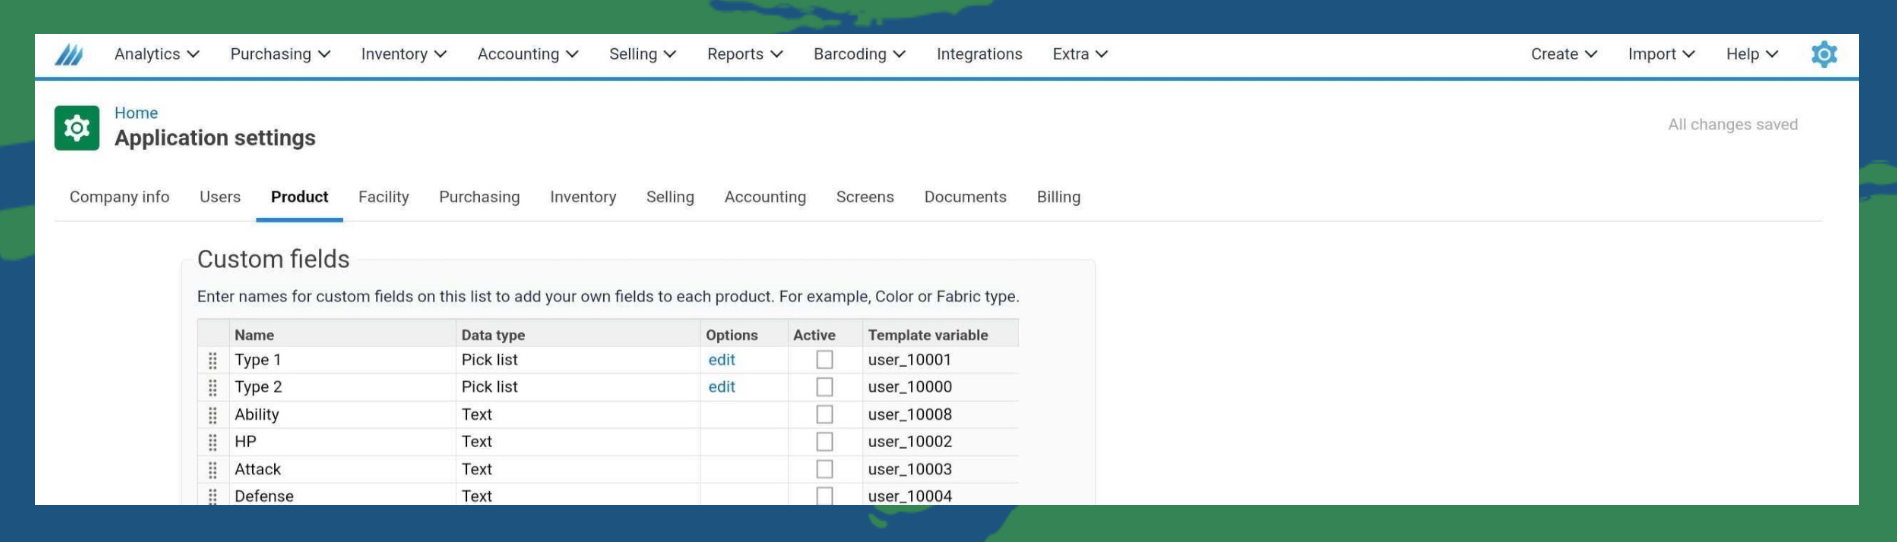Open the Import dropdown
This screenshot has width=1897, height=542.
point(1661,54)
